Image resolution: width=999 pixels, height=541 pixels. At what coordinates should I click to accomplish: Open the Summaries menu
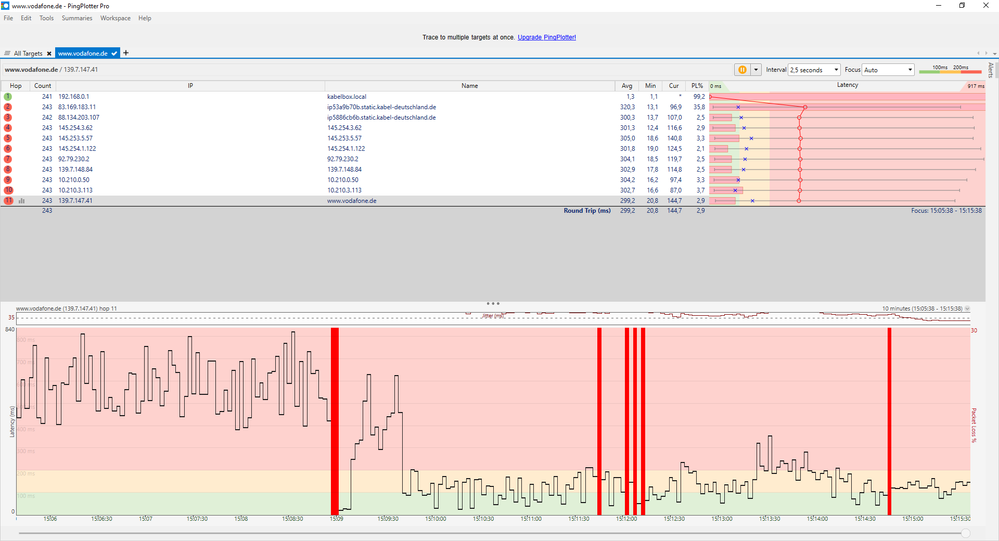pyautogui.click(x=77, y=18)
